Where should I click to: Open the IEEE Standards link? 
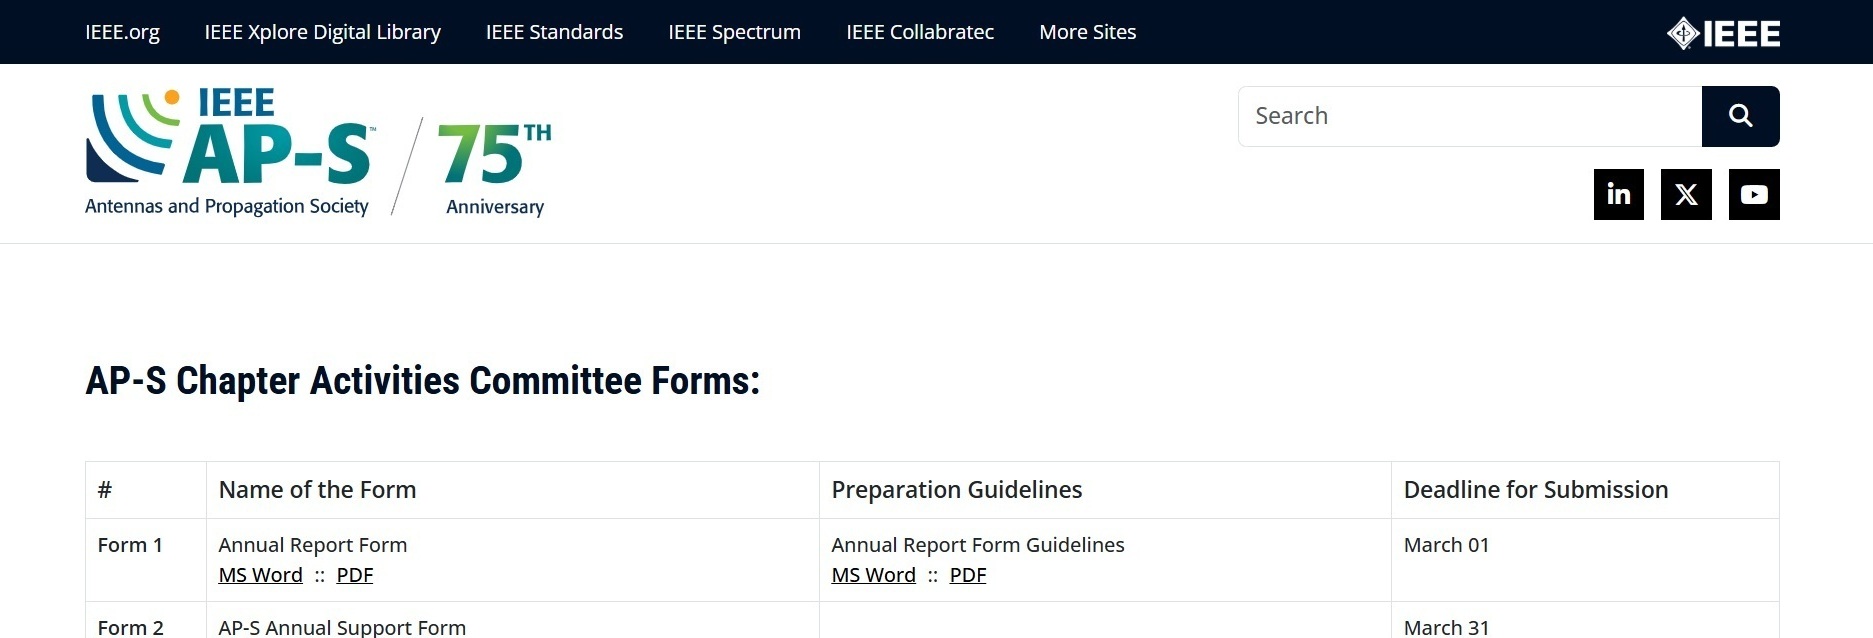[x=554, y=32]
